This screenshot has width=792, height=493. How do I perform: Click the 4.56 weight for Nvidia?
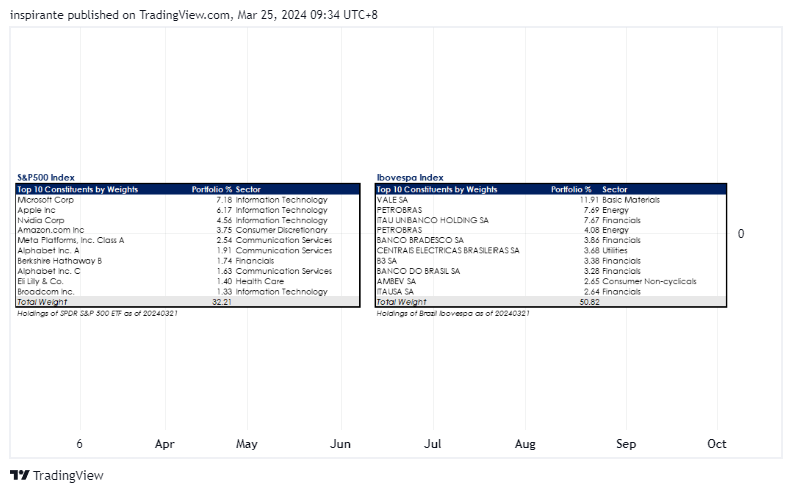[224, 220]
